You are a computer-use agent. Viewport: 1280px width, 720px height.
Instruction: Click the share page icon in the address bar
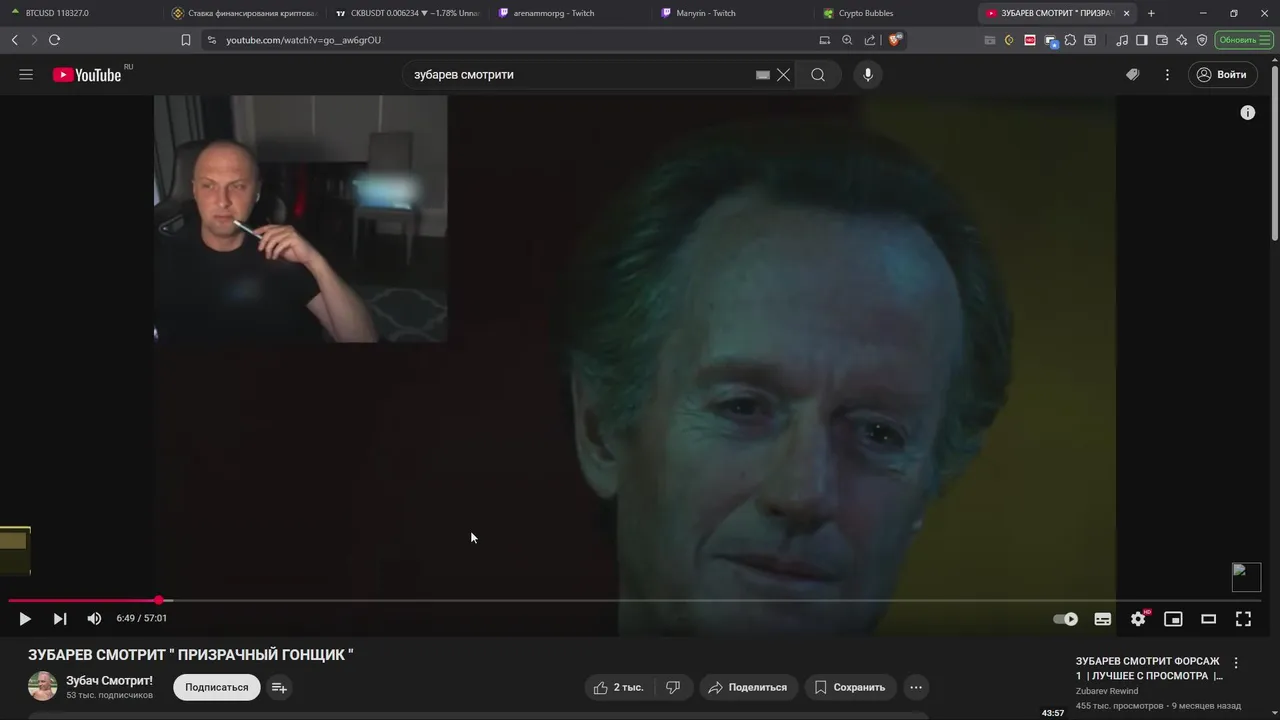click(870, 40)
